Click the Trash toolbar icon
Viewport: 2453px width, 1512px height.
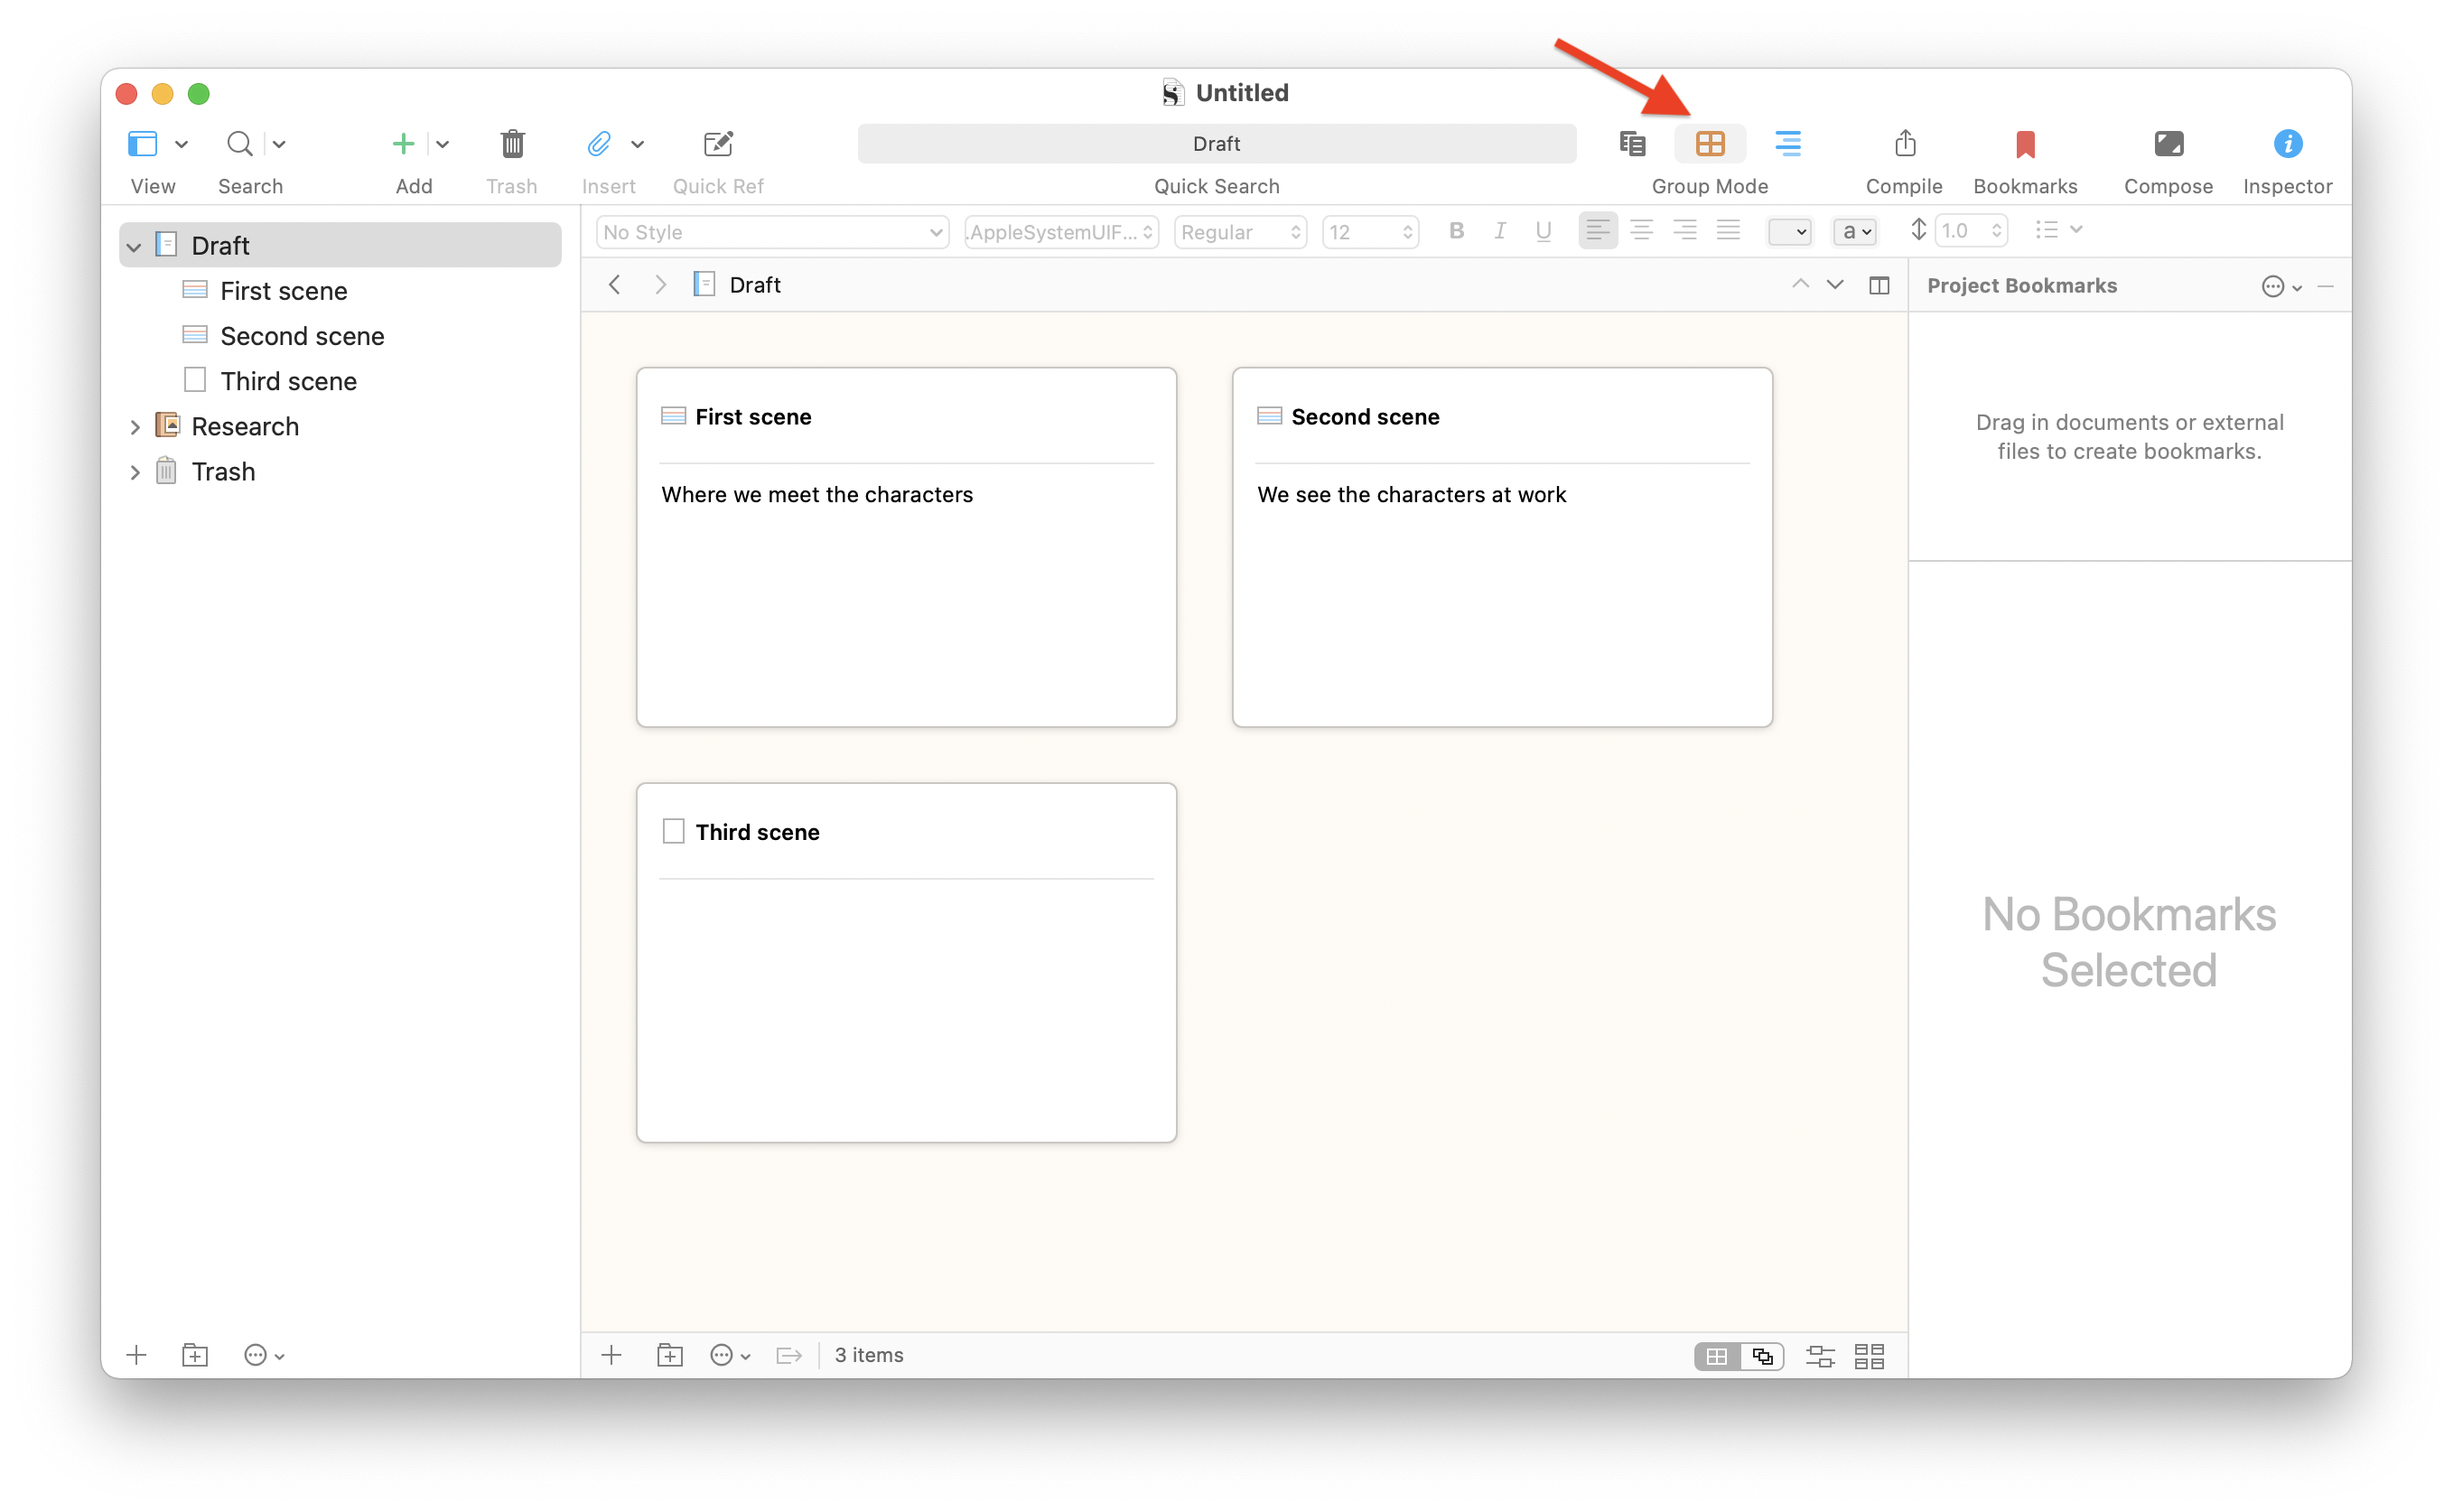(512, 144)
